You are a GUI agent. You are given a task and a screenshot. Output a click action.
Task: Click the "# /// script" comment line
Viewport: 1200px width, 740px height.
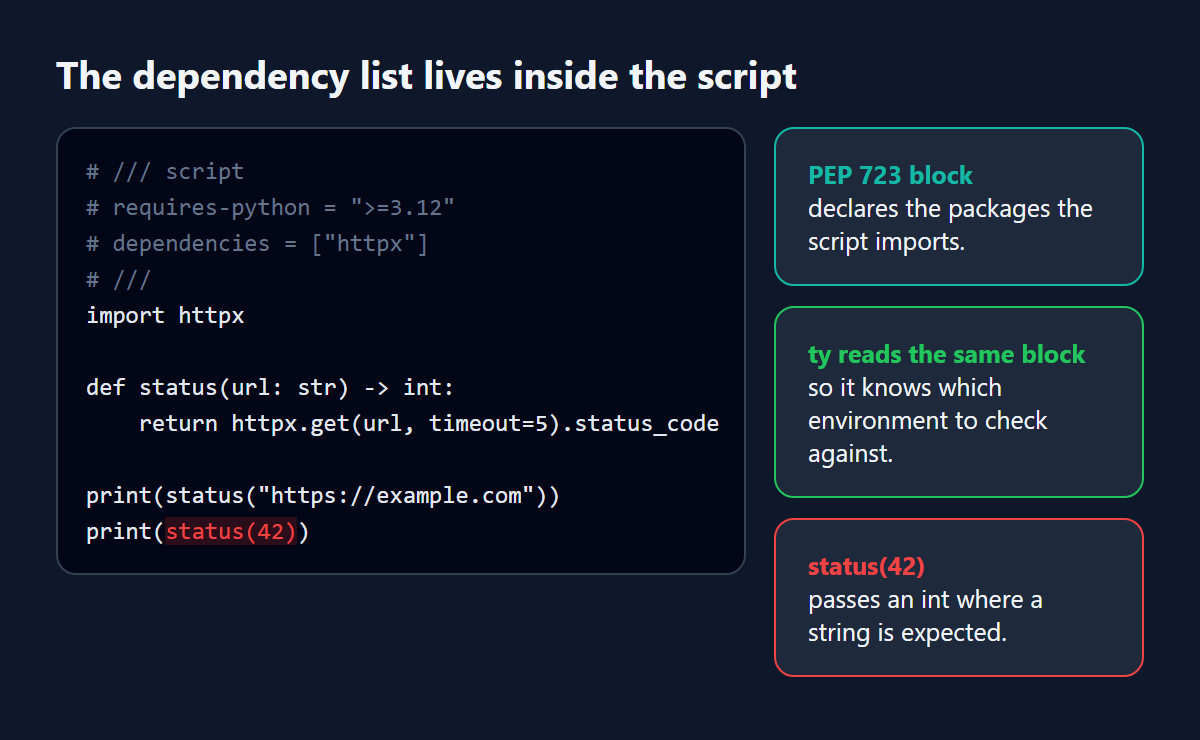tap(165, 172)
